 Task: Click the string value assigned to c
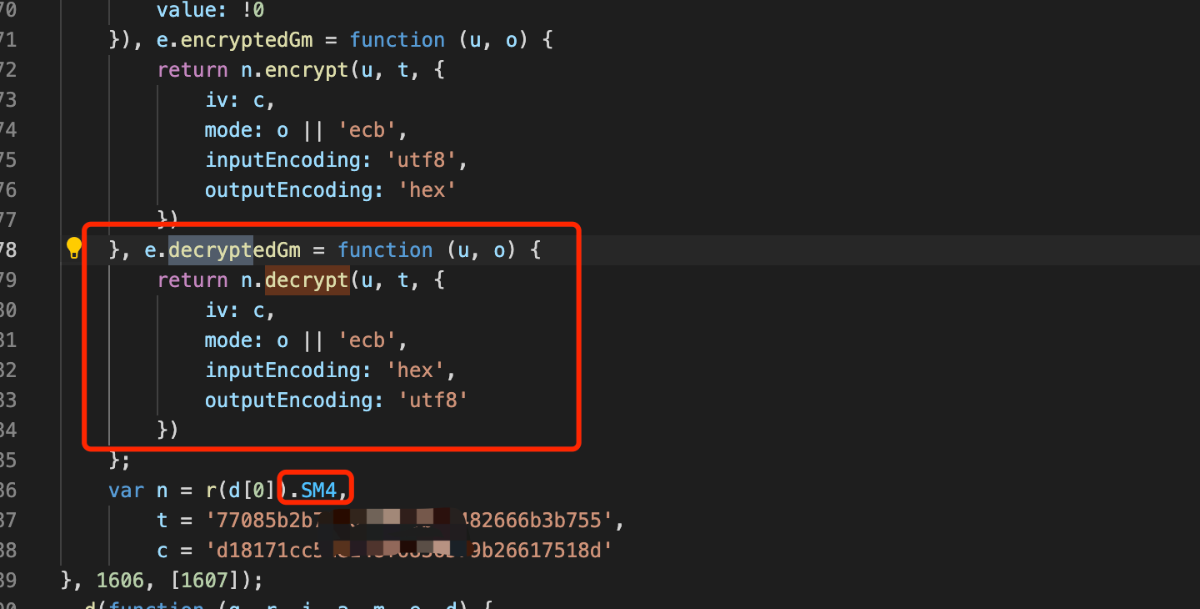[409, 550]
